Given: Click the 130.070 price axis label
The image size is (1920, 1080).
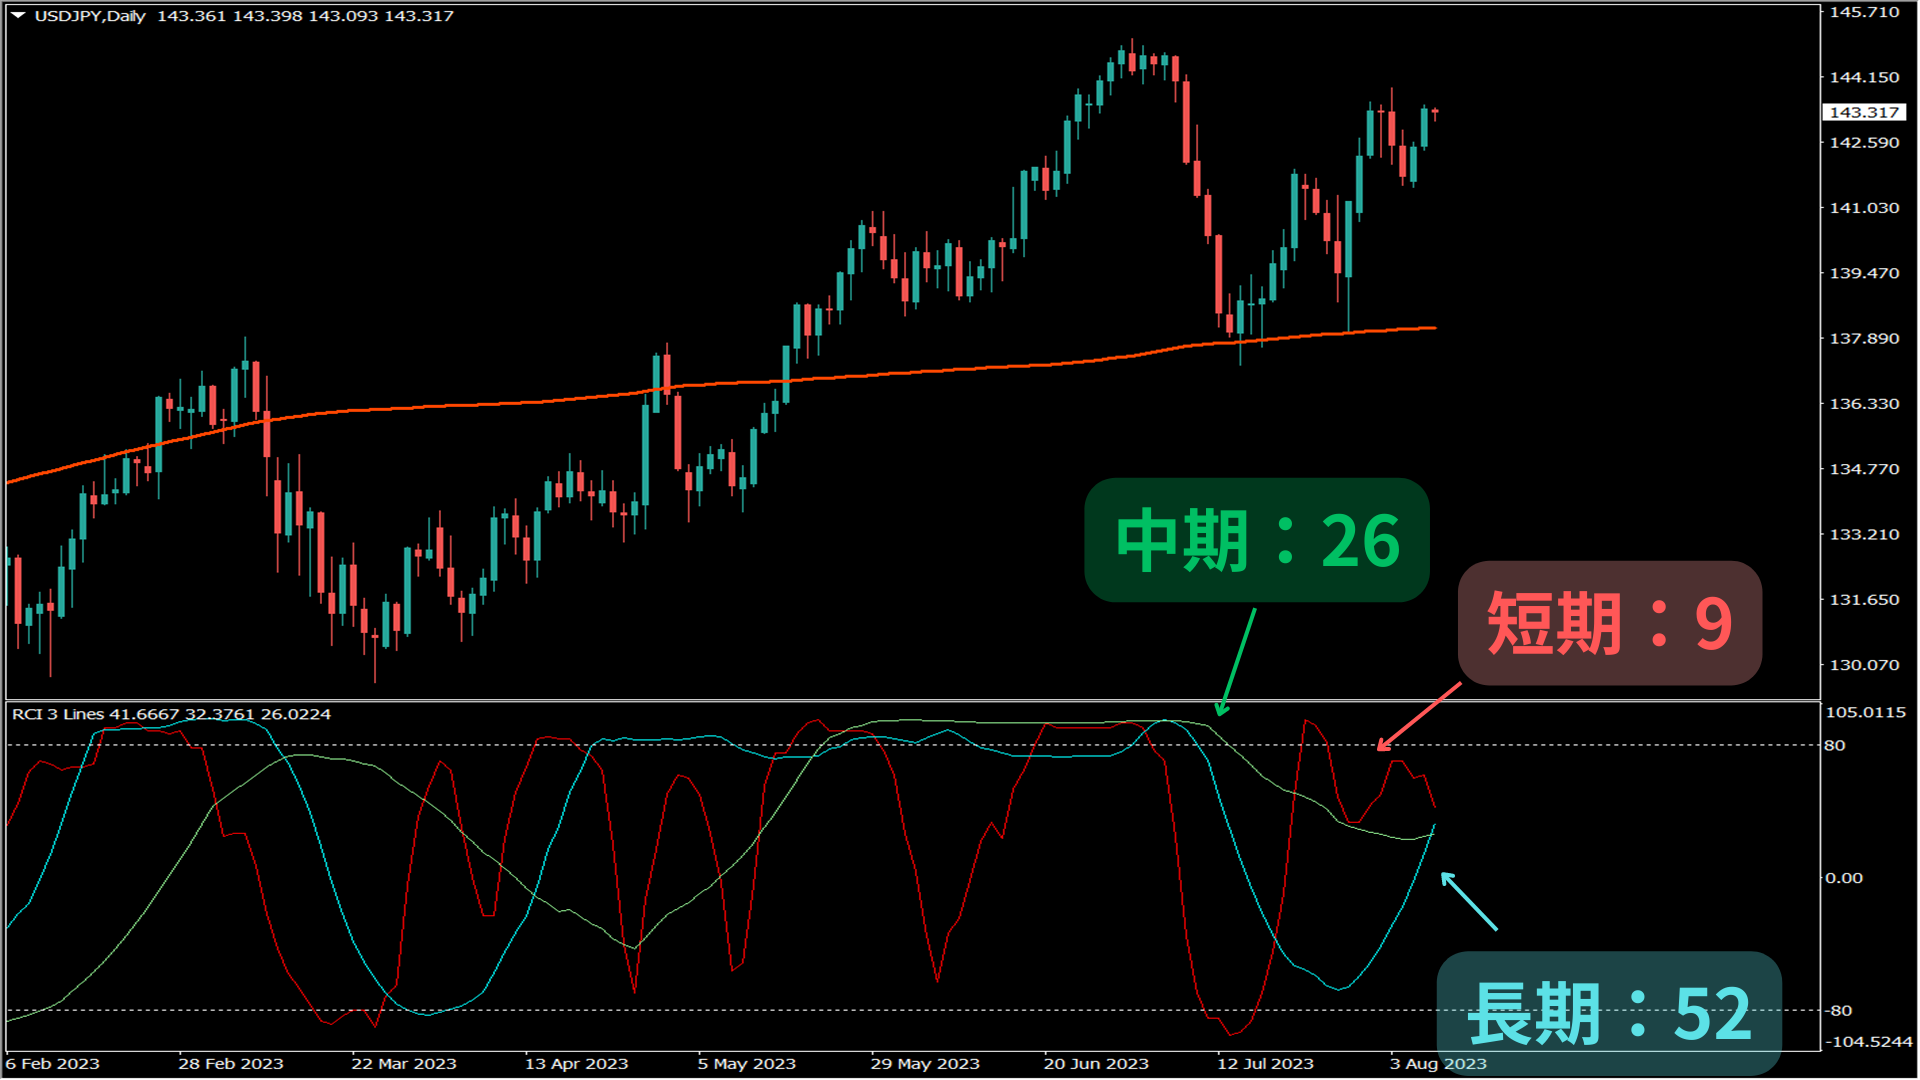Looking at the screenshot, I should point(1864,665).
